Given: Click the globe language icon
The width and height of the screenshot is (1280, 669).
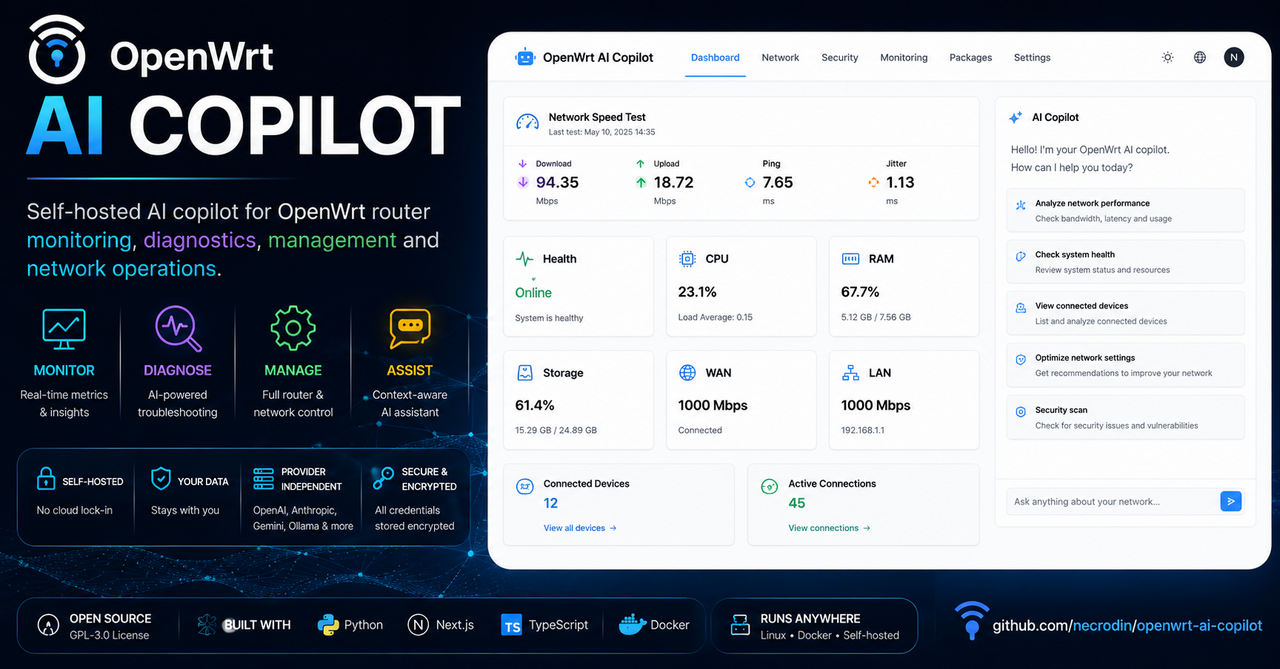Looking at the screenshot, I should 1200,58.
